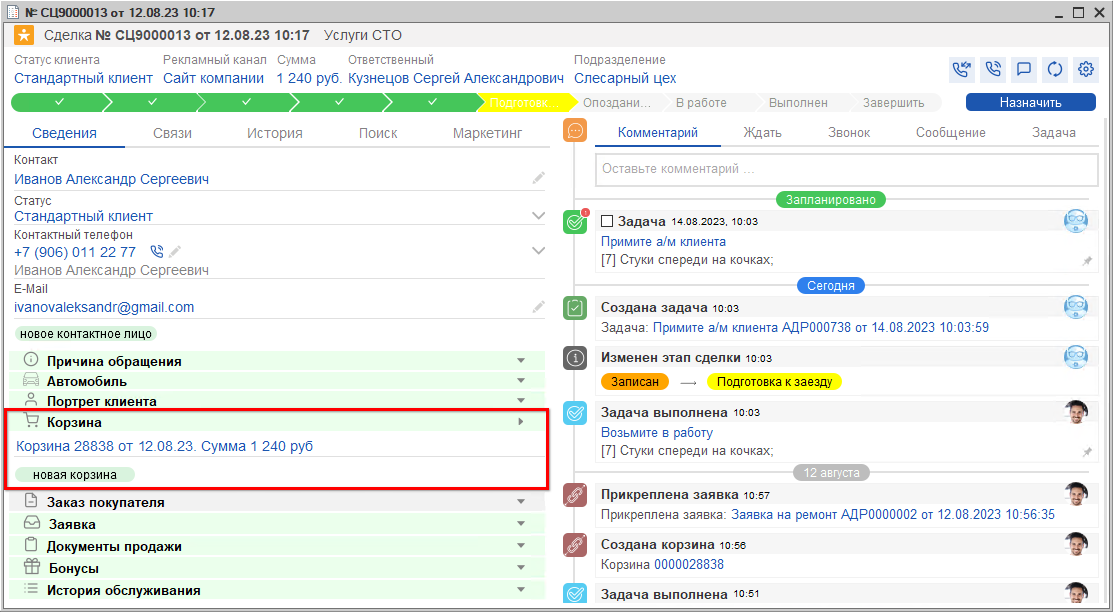1113x612 pixels.
Task: Open the Звонок tab
Action: point(849,133)
